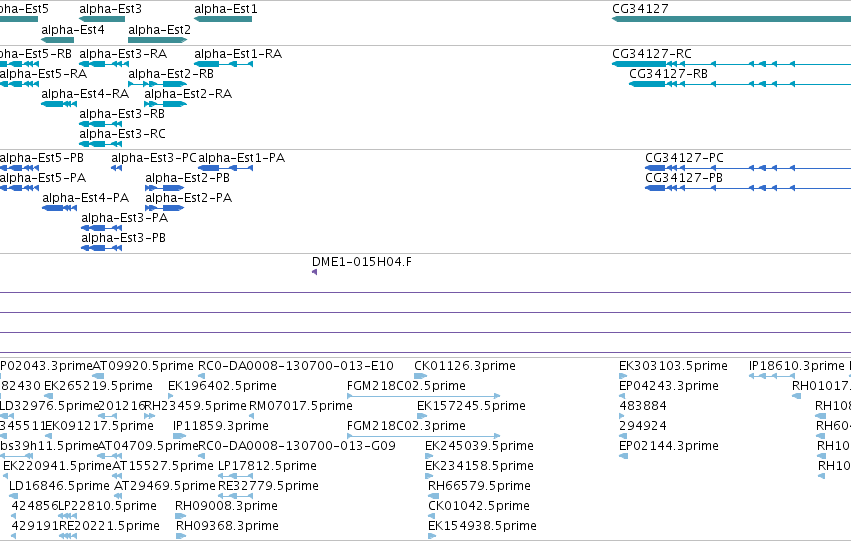
Task: Click the alpha-Est1-RA transcript glyph
Action: [223, 64]
